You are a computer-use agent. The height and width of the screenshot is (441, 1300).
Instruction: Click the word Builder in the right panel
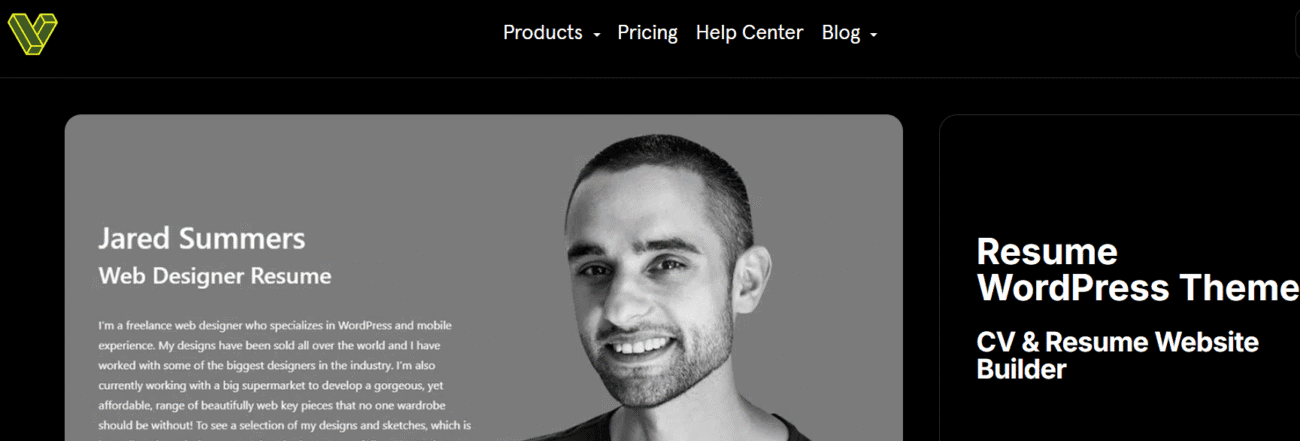(1021, 369)
